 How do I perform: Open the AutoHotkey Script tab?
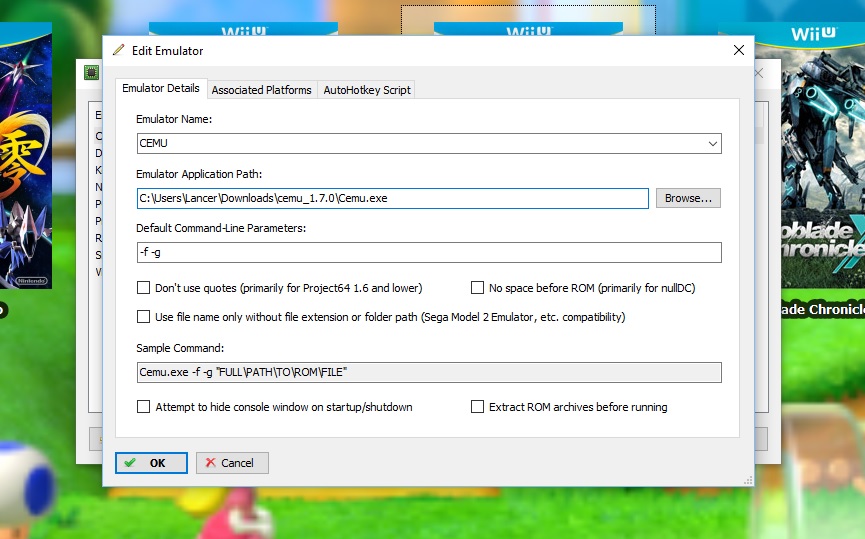pyautogui.click(x=367, y=90)
